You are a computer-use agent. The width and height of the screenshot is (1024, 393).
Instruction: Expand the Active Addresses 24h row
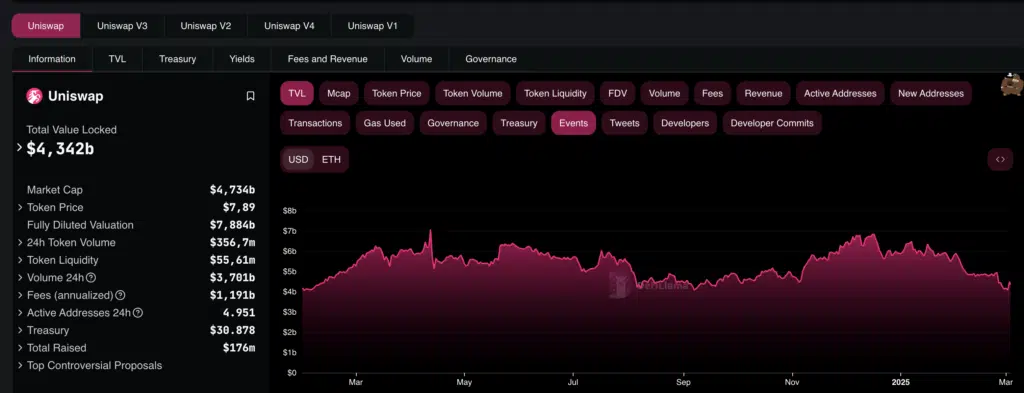coord(20,313)
